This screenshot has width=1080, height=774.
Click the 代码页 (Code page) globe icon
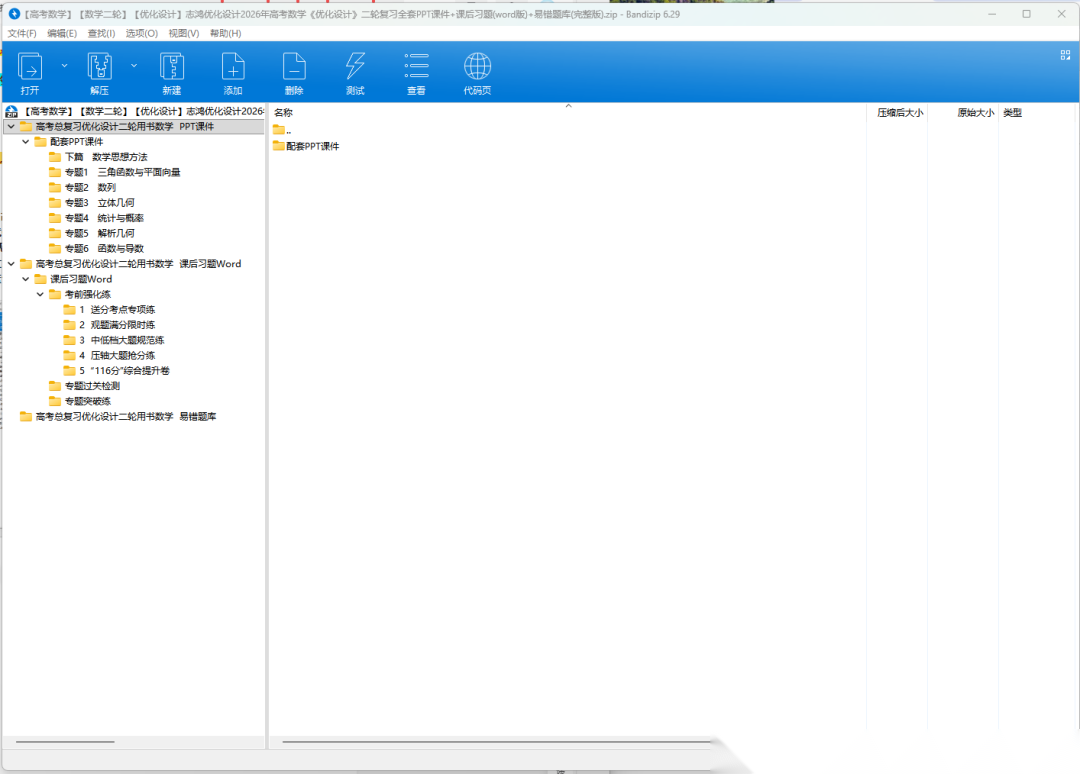477,67
